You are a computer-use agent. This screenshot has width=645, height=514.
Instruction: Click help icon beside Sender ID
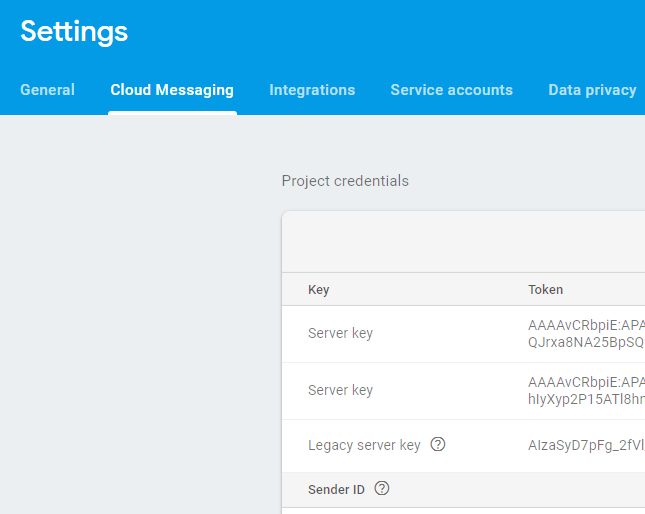point(381,489)
